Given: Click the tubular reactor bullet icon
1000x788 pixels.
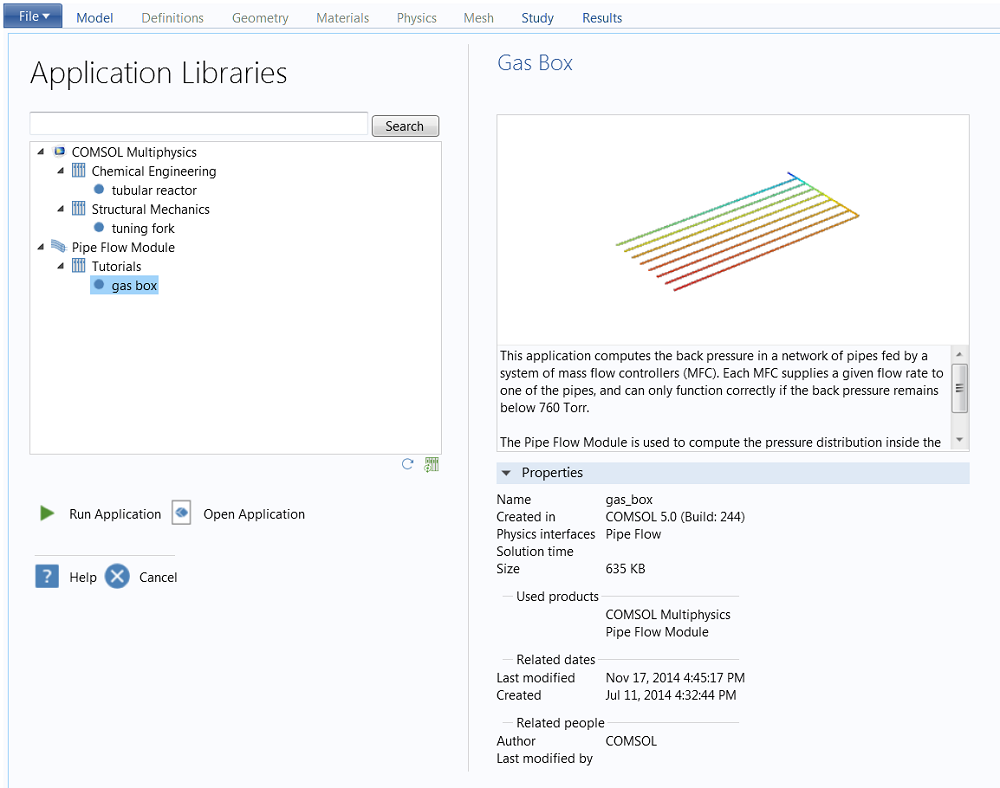Looking at the screenshot, I should 99,189.
